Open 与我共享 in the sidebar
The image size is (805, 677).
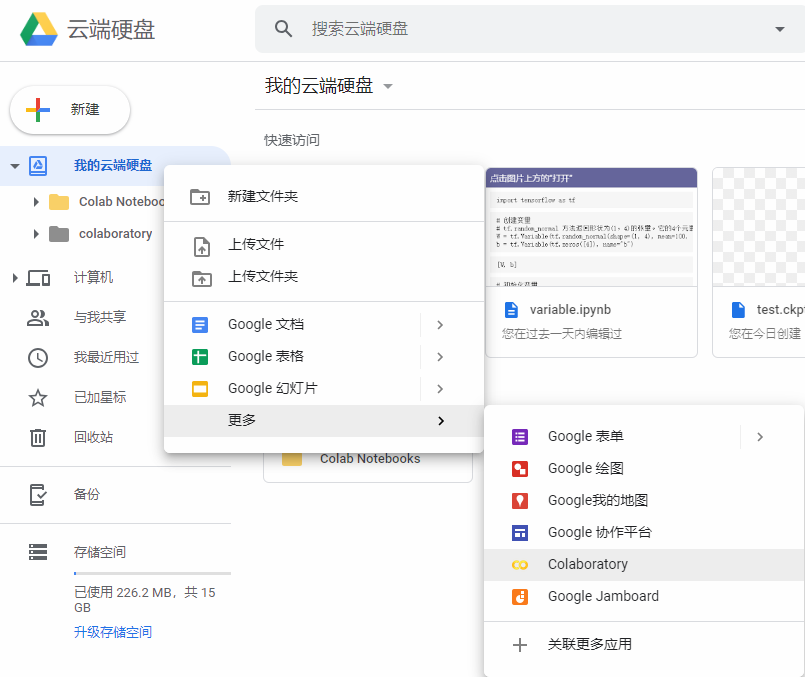(100, 317)
